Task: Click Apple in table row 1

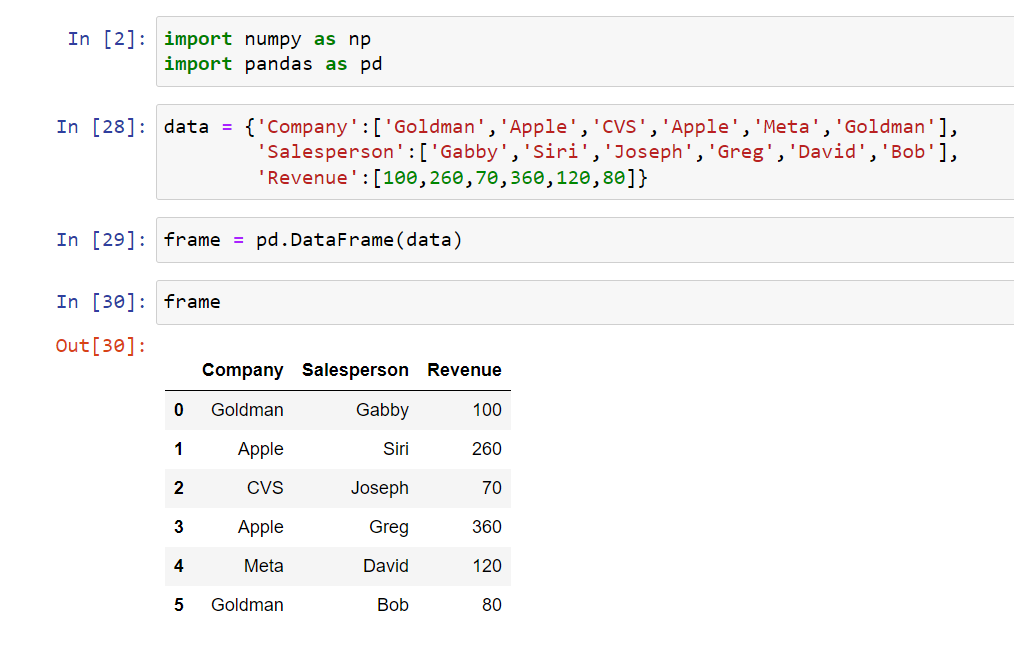Action: click(261, 449)
